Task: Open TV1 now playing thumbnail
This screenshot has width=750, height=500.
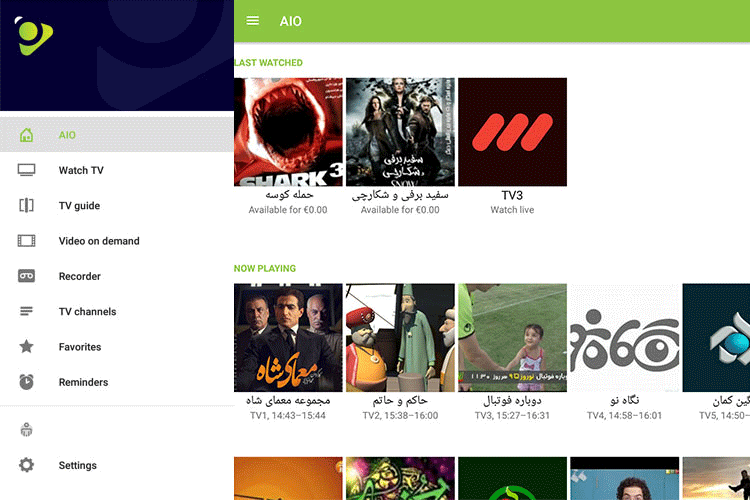Action: point(288,338)
